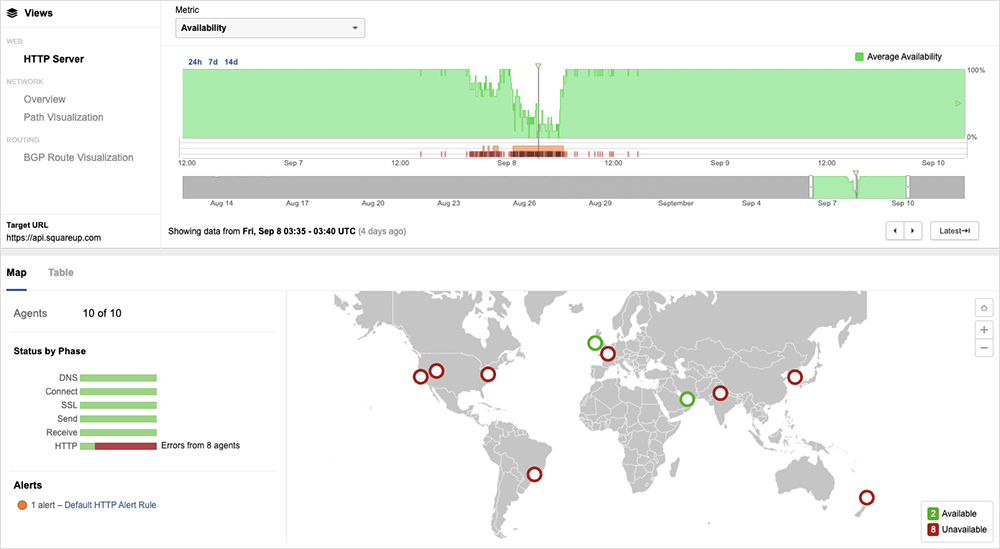
Task: Go to previous time interval arrow
Action: pyautogui.click(x=896, y=231)
